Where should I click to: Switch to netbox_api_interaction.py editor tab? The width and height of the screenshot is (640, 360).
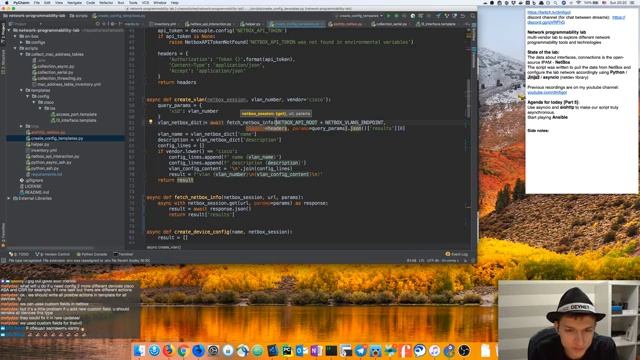pyautogui.click(x=208, y=24)
